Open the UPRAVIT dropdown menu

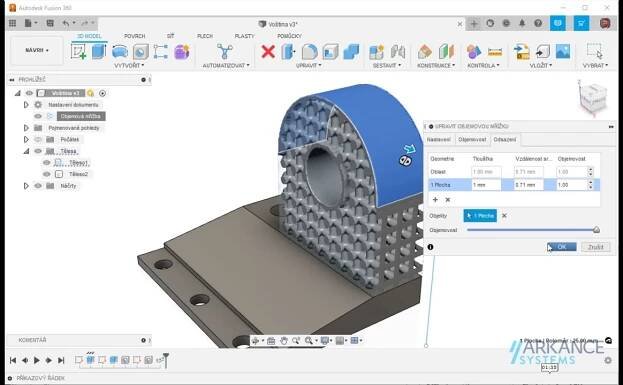click(x=308, y=65)
